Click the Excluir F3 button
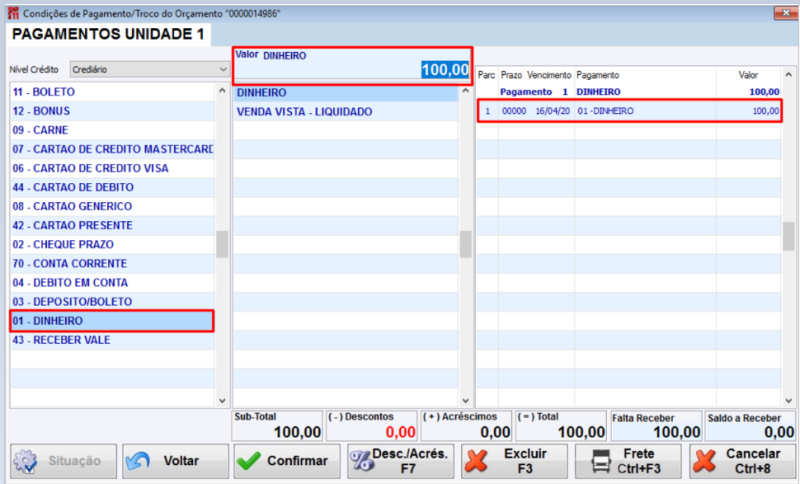This screenshot has width=800, height=484. click(x=514, y=461)
